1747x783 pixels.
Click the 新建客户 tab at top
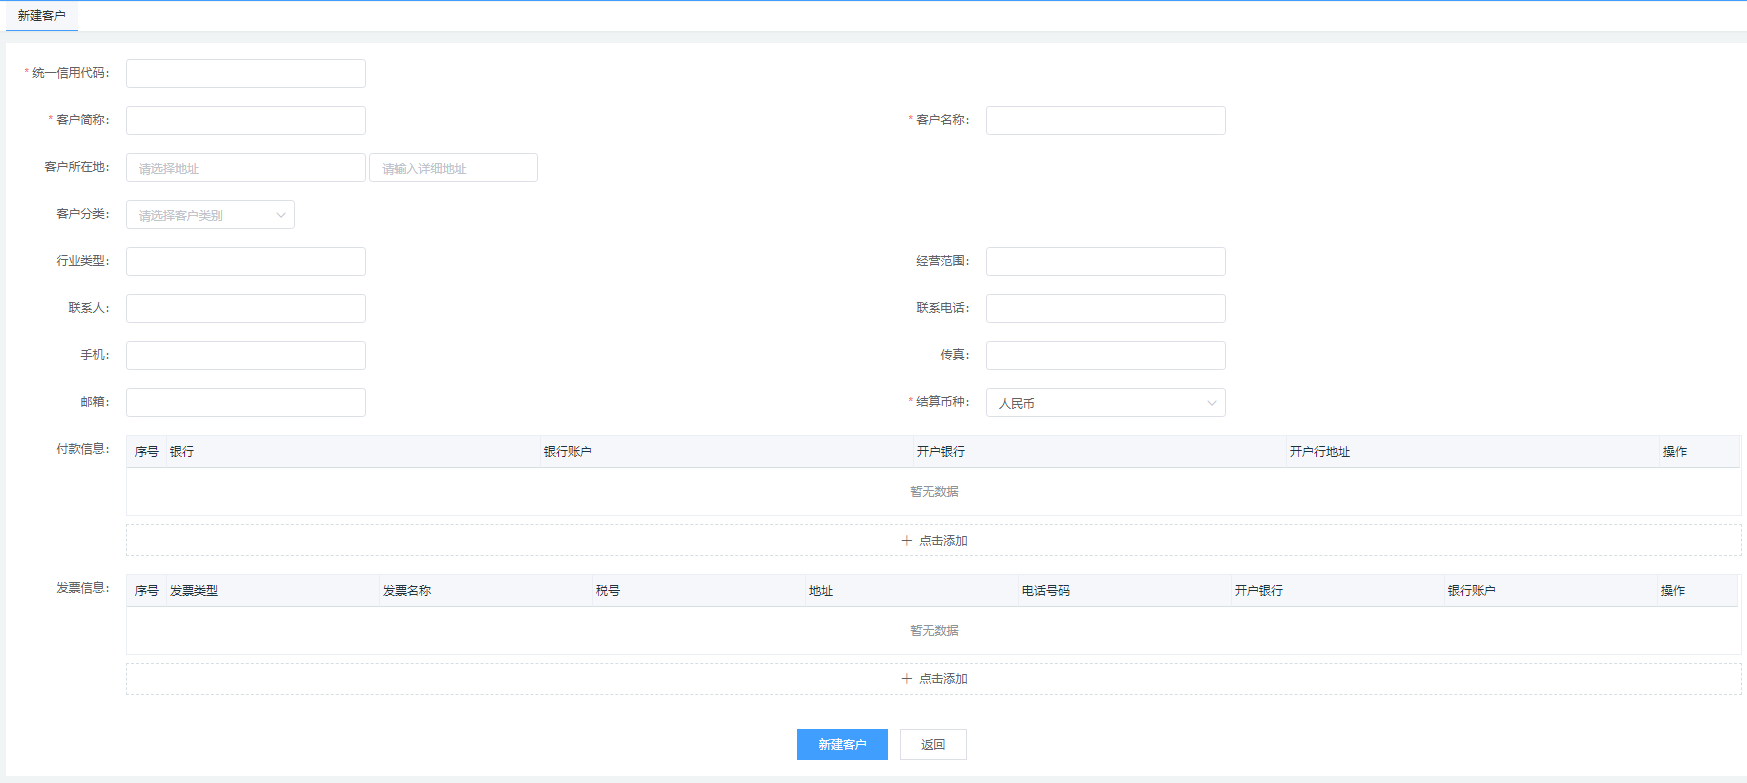coord(41,16)
